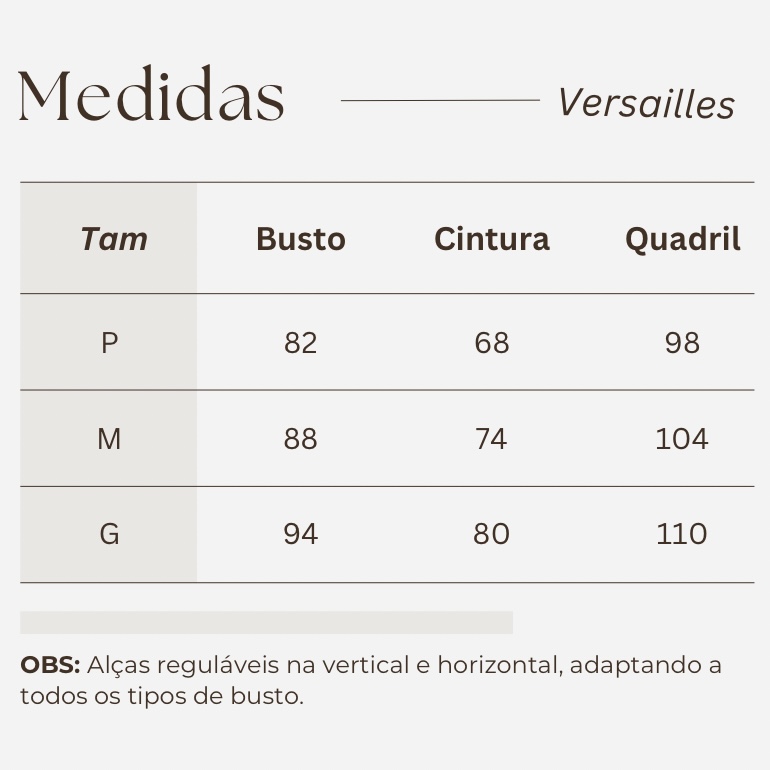This screenshot has width=770, height=770.
Task: Select Quadril value 98
Action: tap(682, 343)
